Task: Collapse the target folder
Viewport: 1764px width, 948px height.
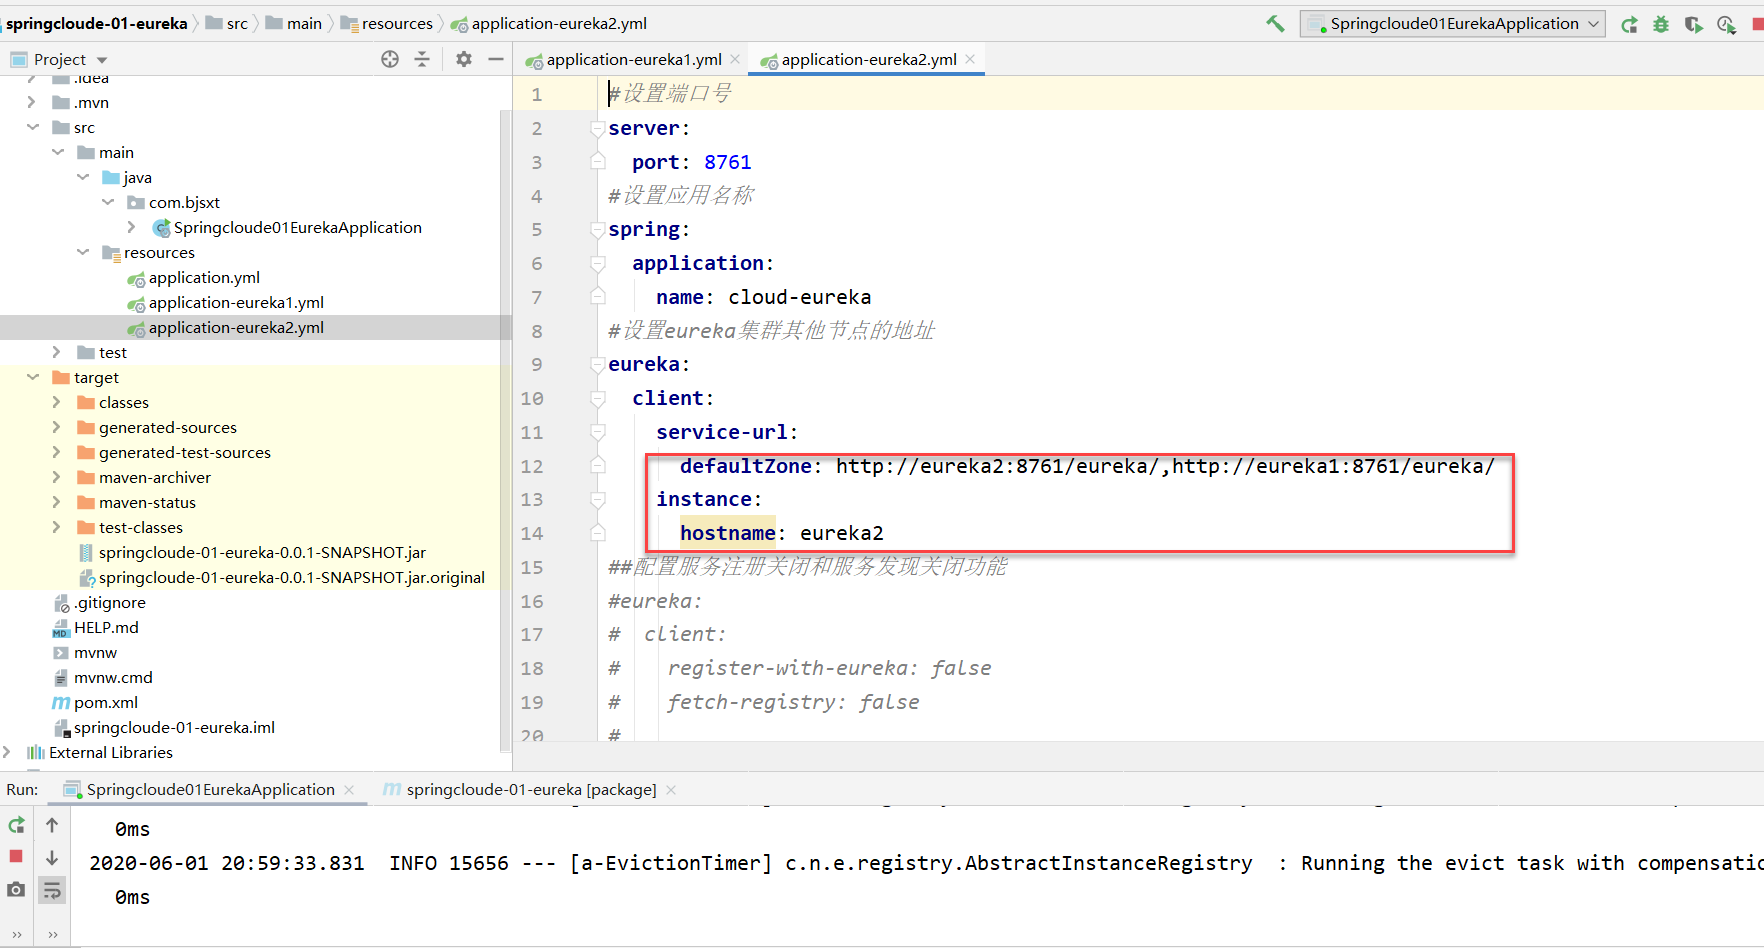Action: (x=31, y=377)
